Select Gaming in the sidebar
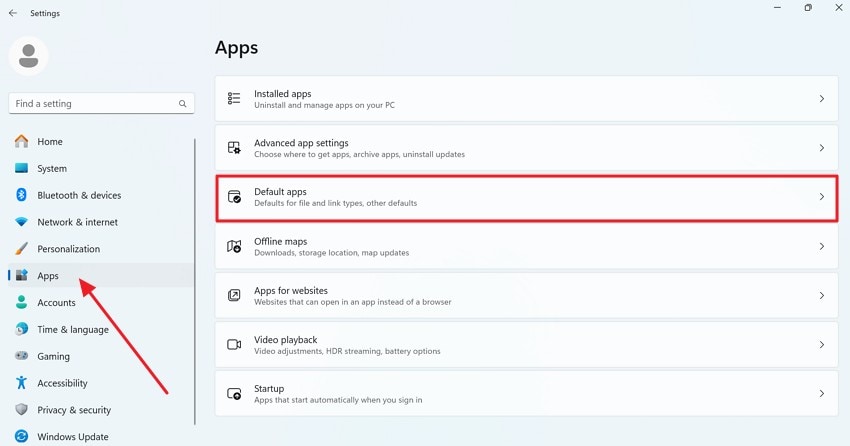Viewport: 850px width, 446px height. point(101,356)
